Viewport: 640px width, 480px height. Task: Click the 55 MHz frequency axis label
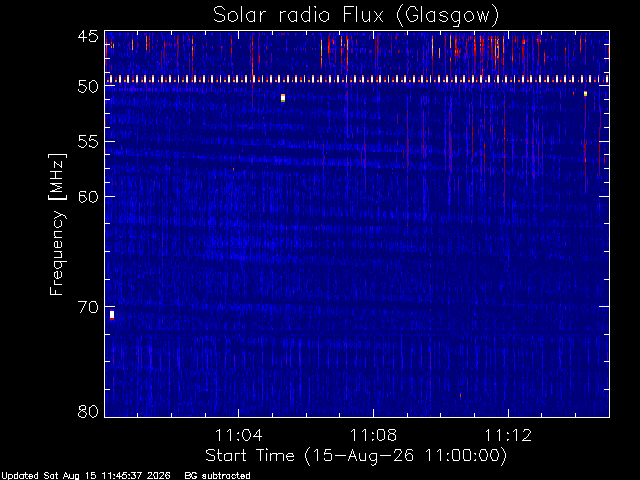point(88,142)
